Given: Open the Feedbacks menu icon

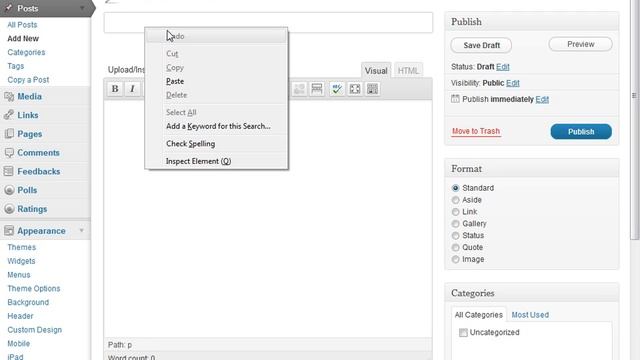Looking at the screenshot, I should [x=9, y=171].
